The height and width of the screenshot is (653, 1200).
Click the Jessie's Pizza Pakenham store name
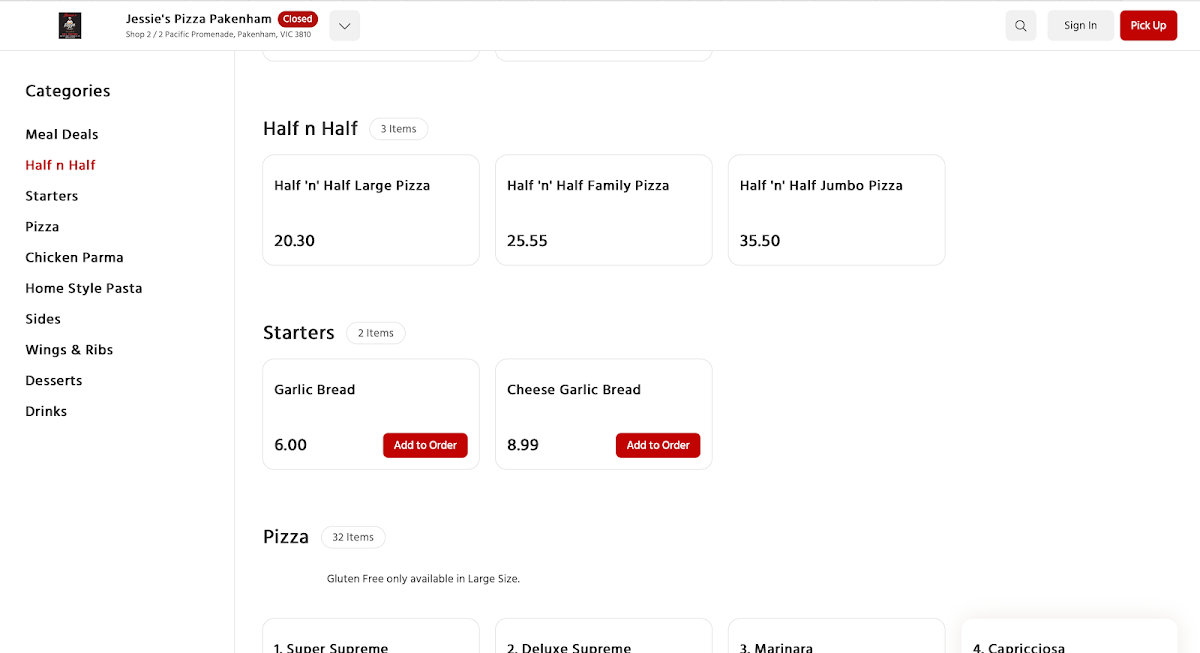(199, 19)
